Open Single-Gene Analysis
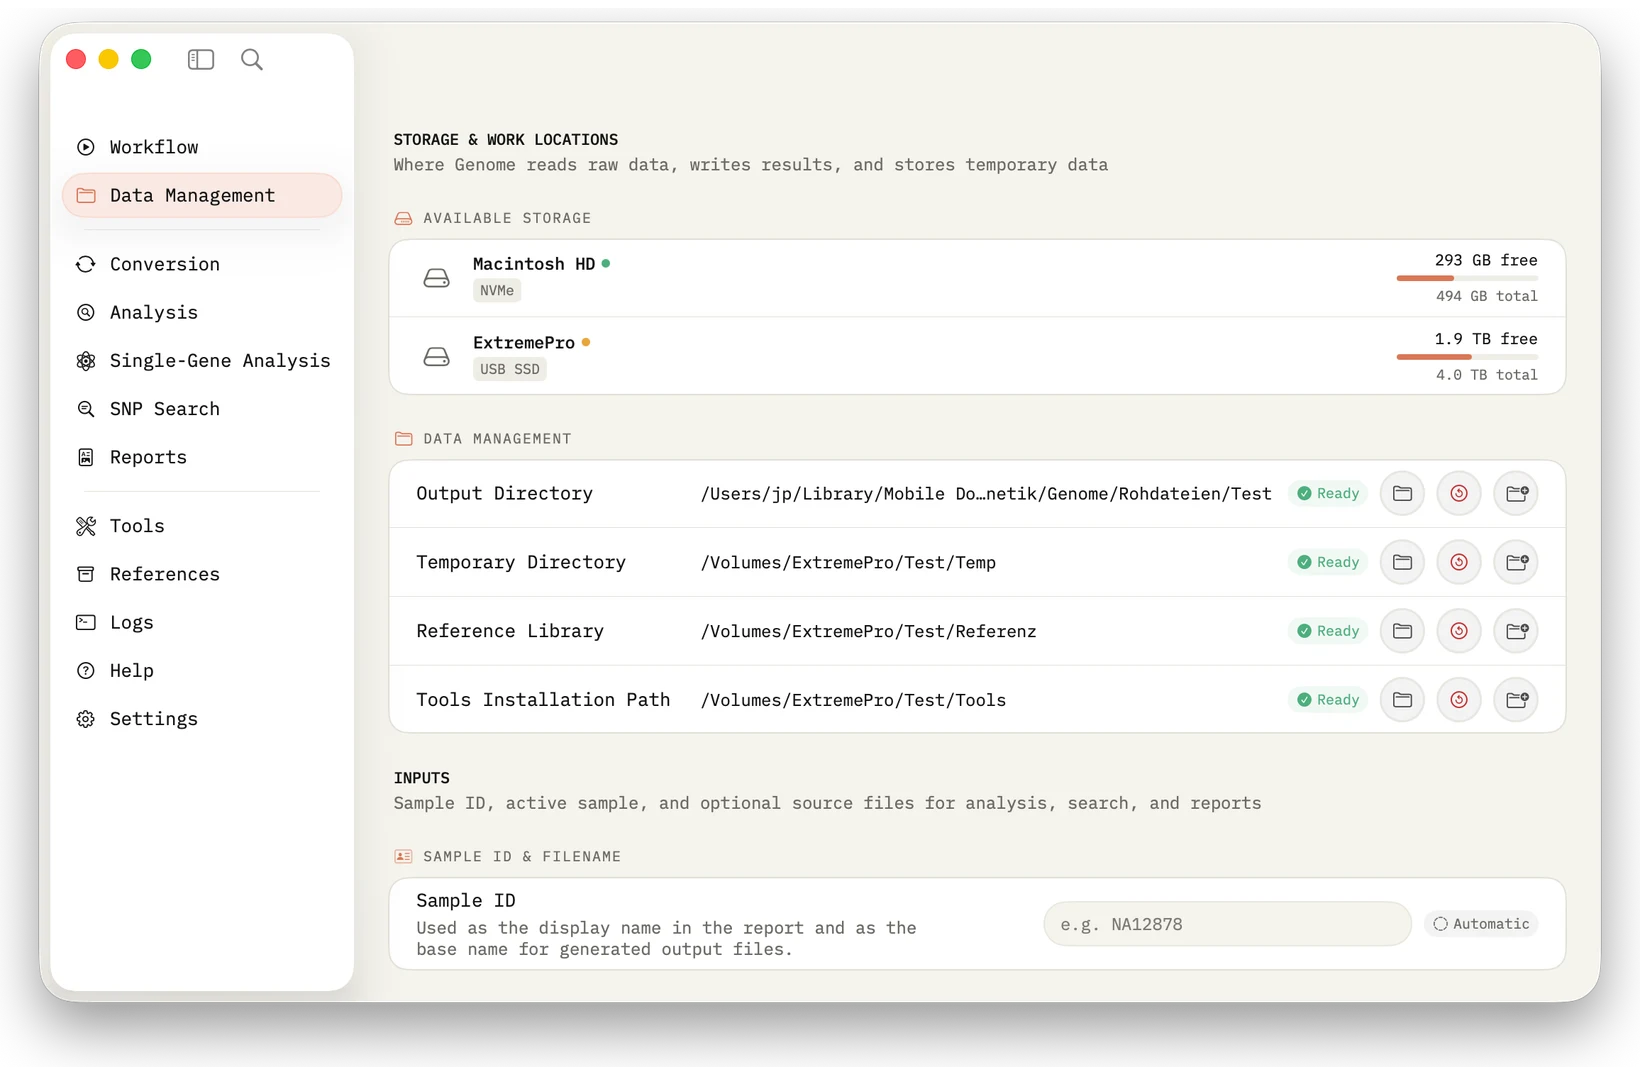Viewport: 1640px width, 1075px height. pos(202,360)
